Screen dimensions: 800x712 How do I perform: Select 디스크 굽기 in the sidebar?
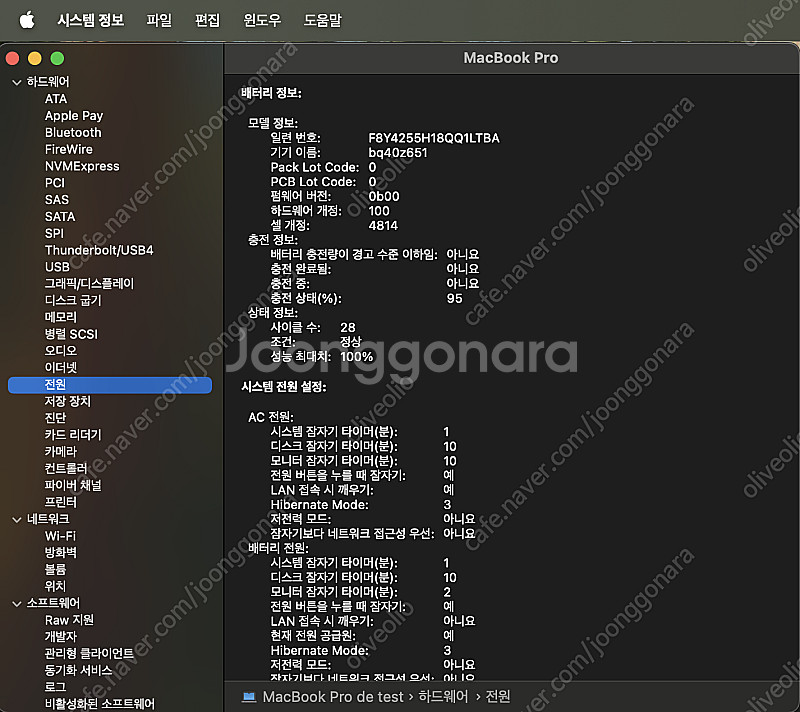[x=73, y=300]
